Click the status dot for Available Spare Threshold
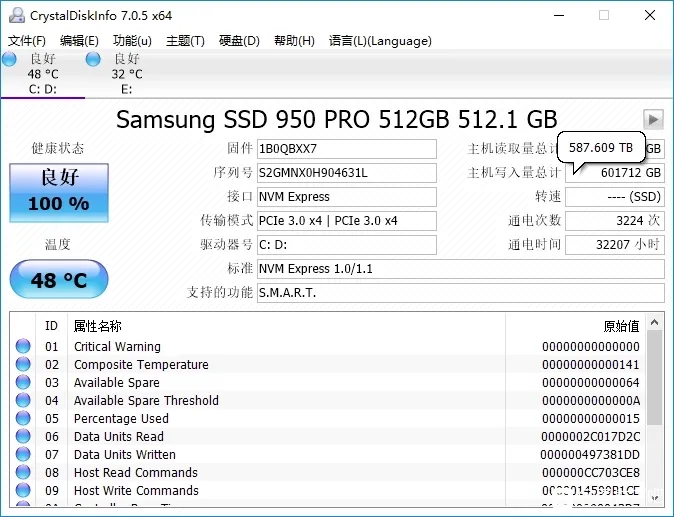This screenshot has height=517, width=674. tap(23, 400)
